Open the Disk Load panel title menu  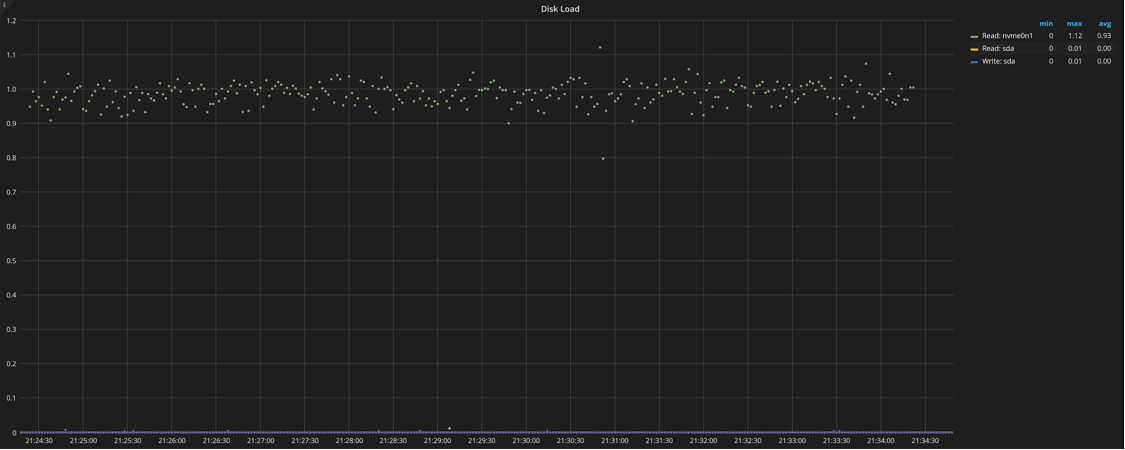(560, 9)
